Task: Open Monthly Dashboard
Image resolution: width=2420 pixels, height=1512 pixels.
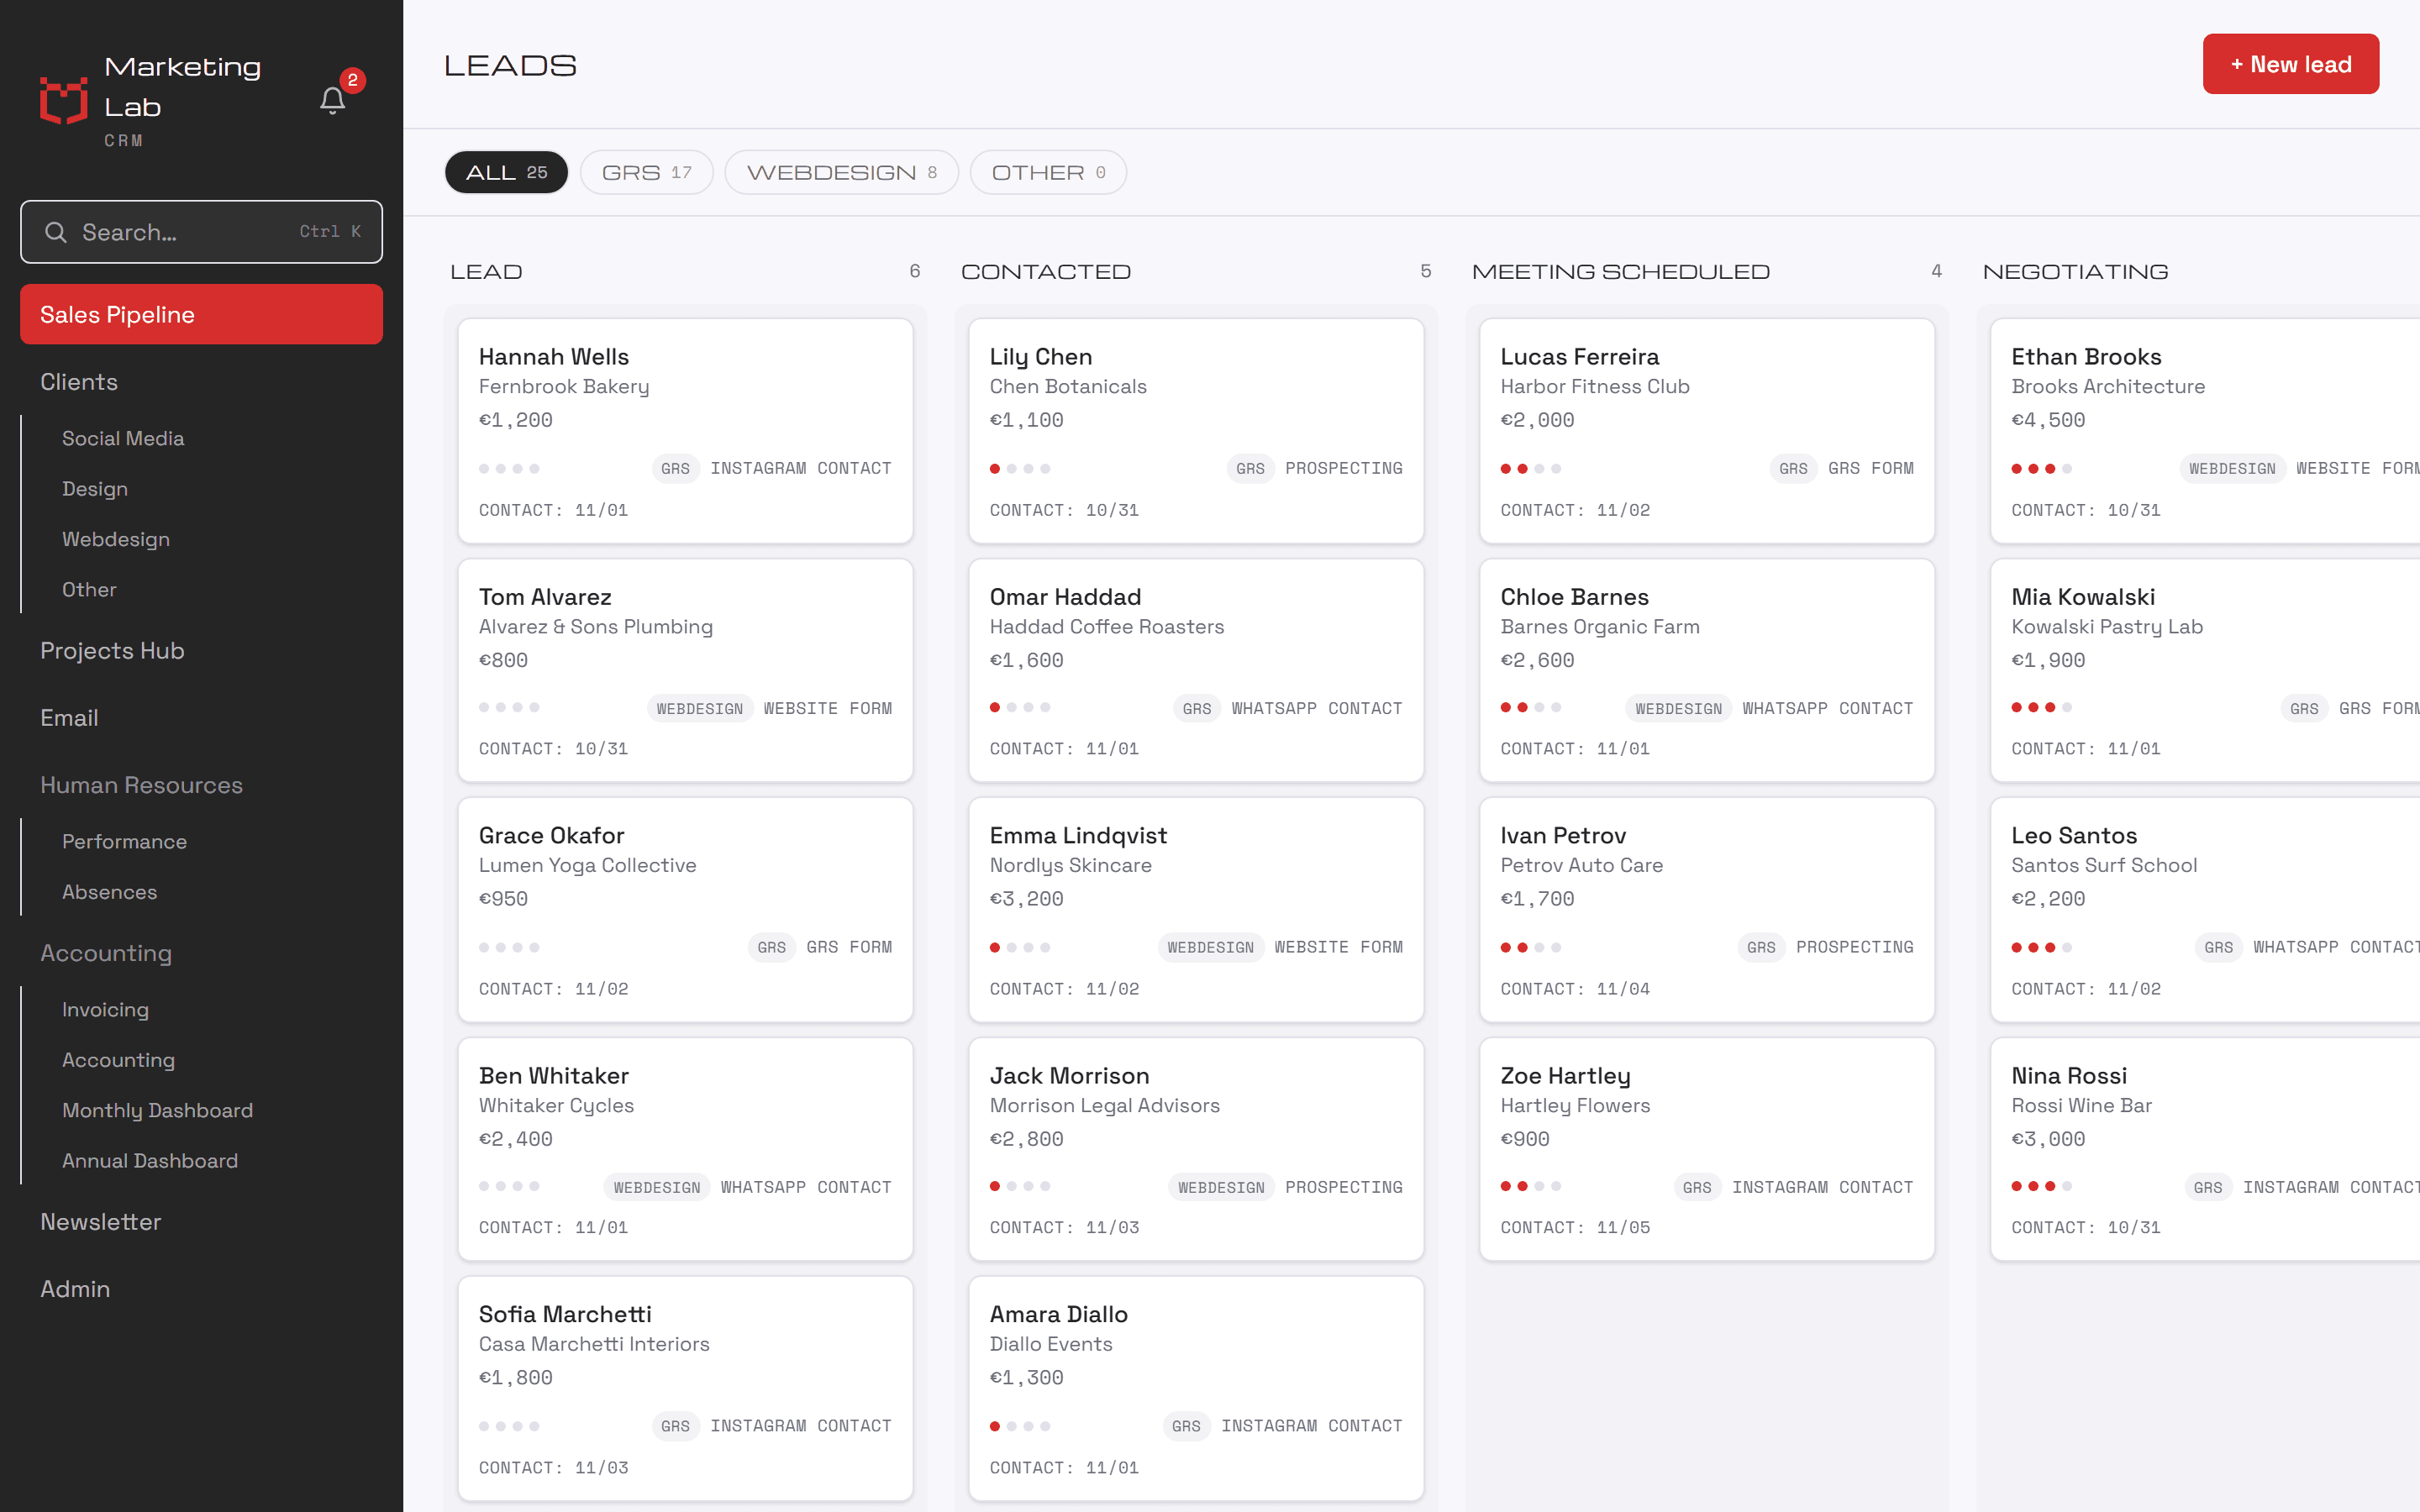Action: 157,1110
